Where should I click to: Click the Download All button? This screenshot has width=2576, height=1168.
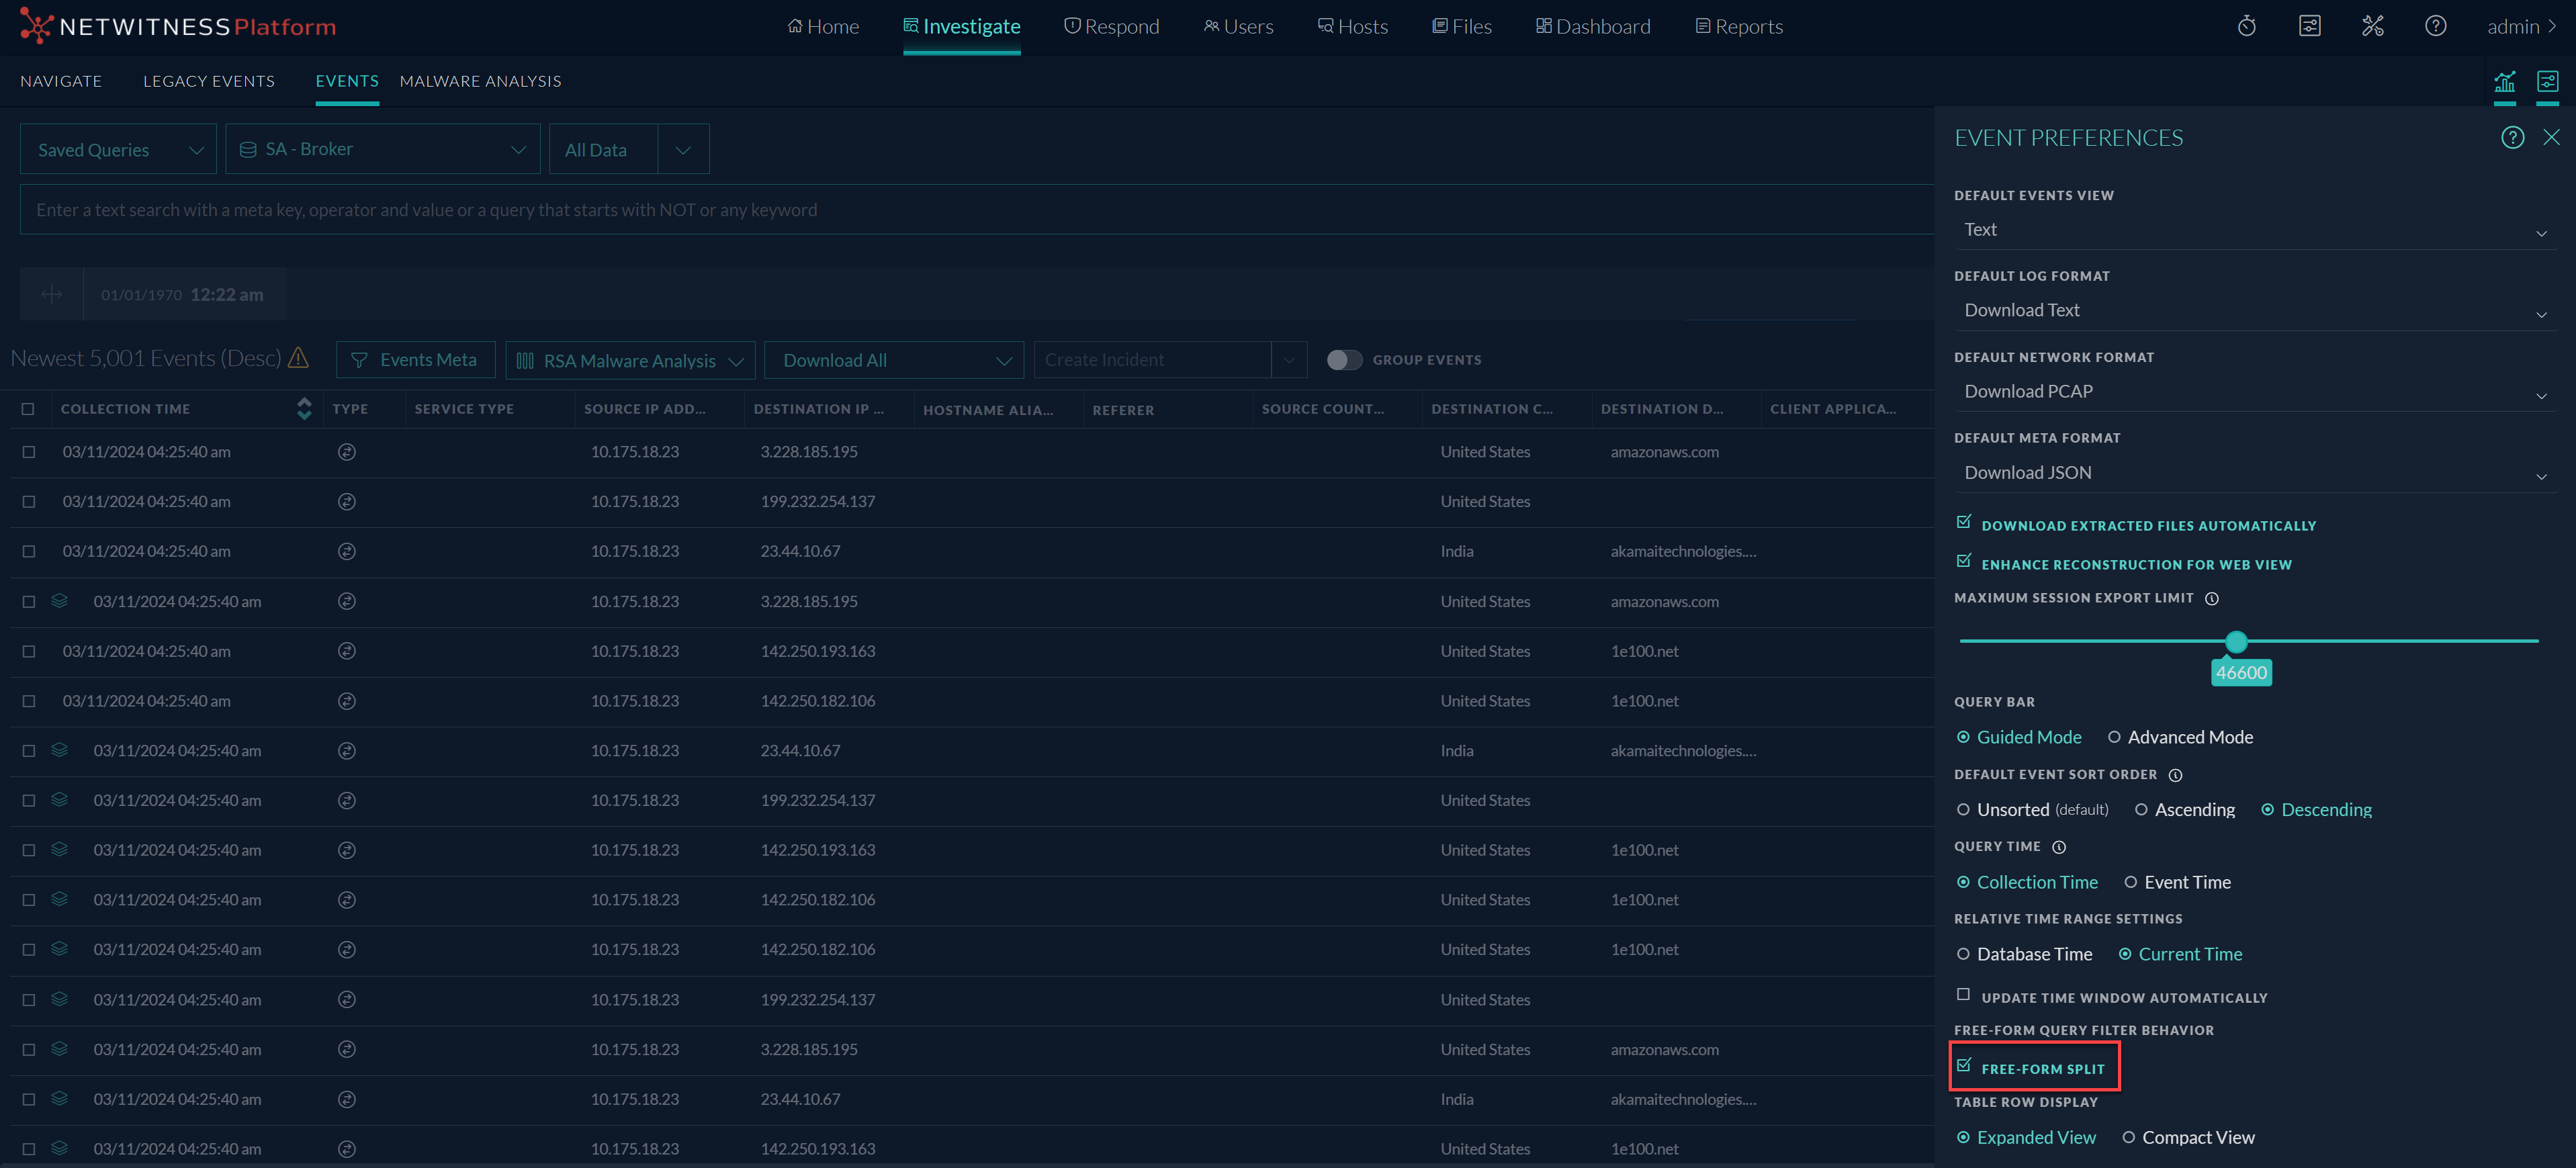click(x=892, y=361)
